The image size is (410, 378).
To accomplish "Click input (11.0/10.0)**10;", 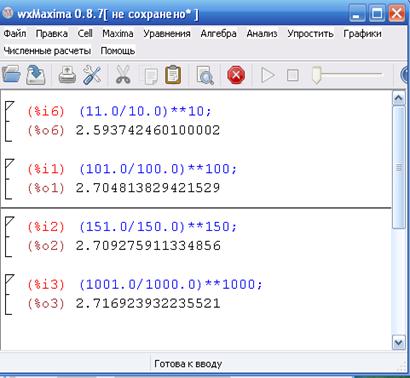I will pos(145,111).
